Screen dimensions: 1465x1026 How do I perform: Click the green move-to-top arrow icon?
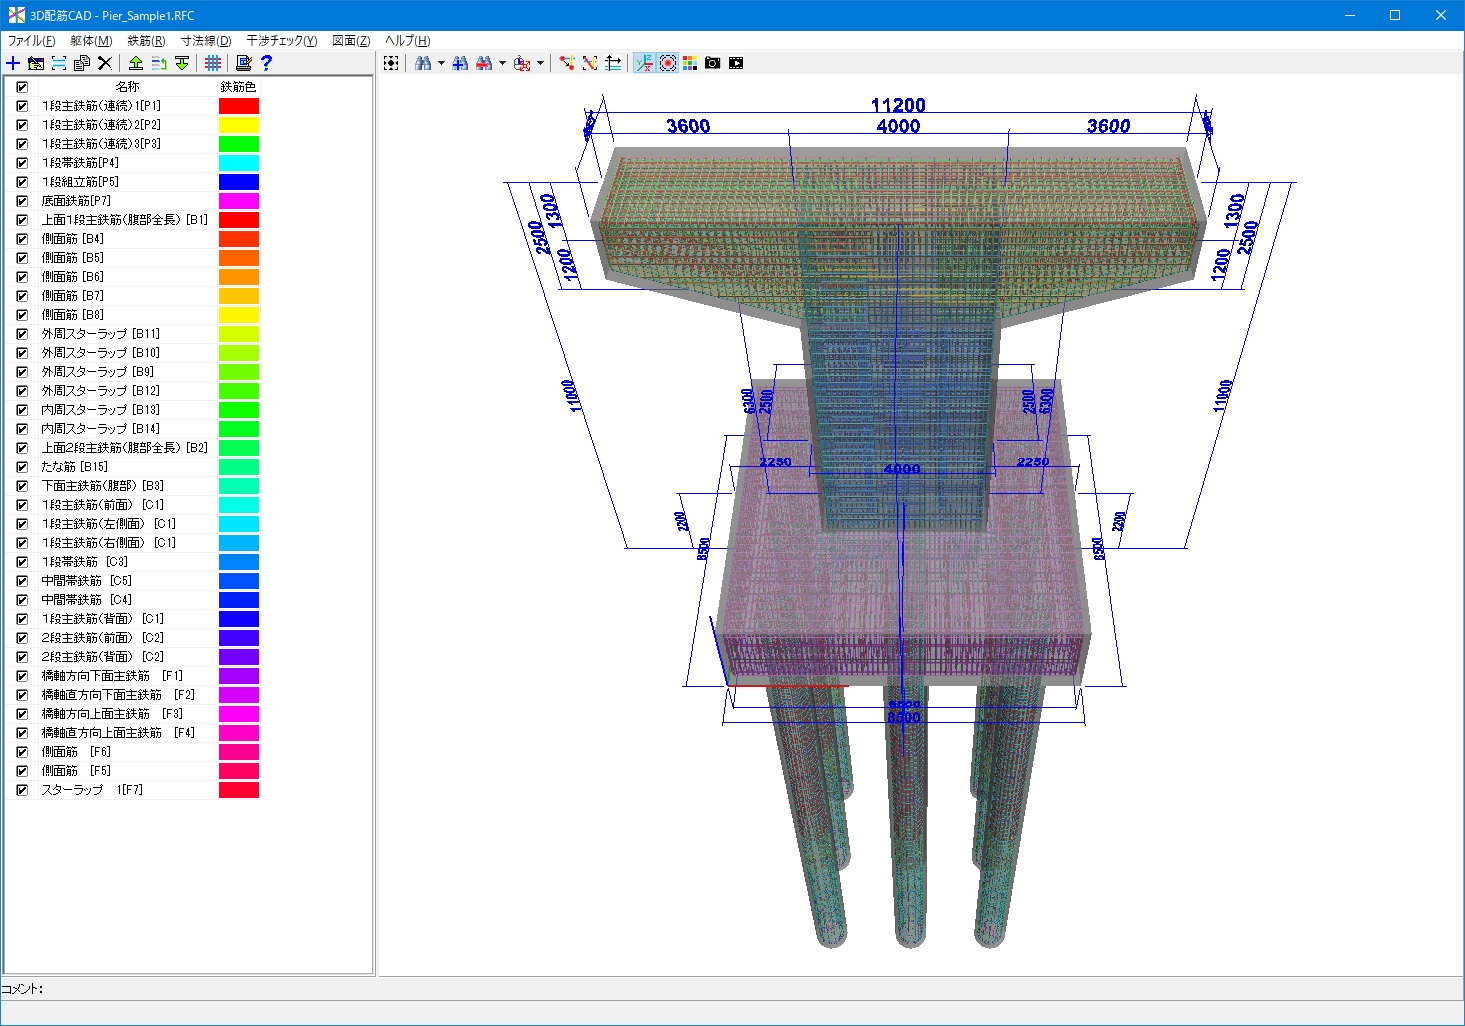(136, 63)
